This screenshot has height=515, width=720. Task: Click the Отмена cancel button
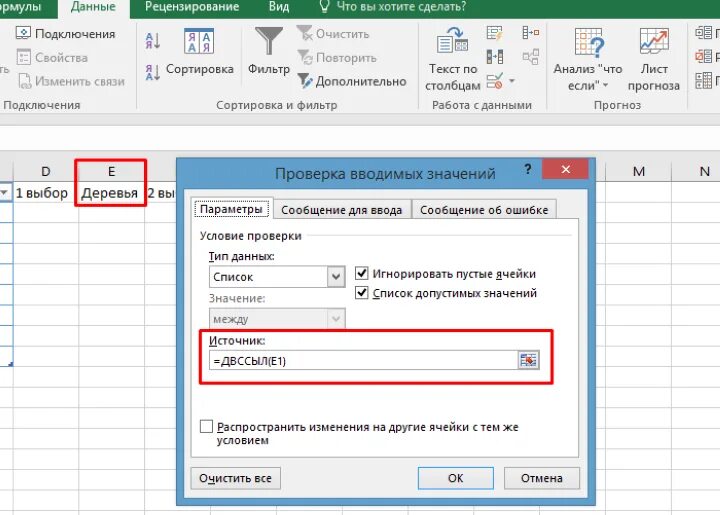542,478
